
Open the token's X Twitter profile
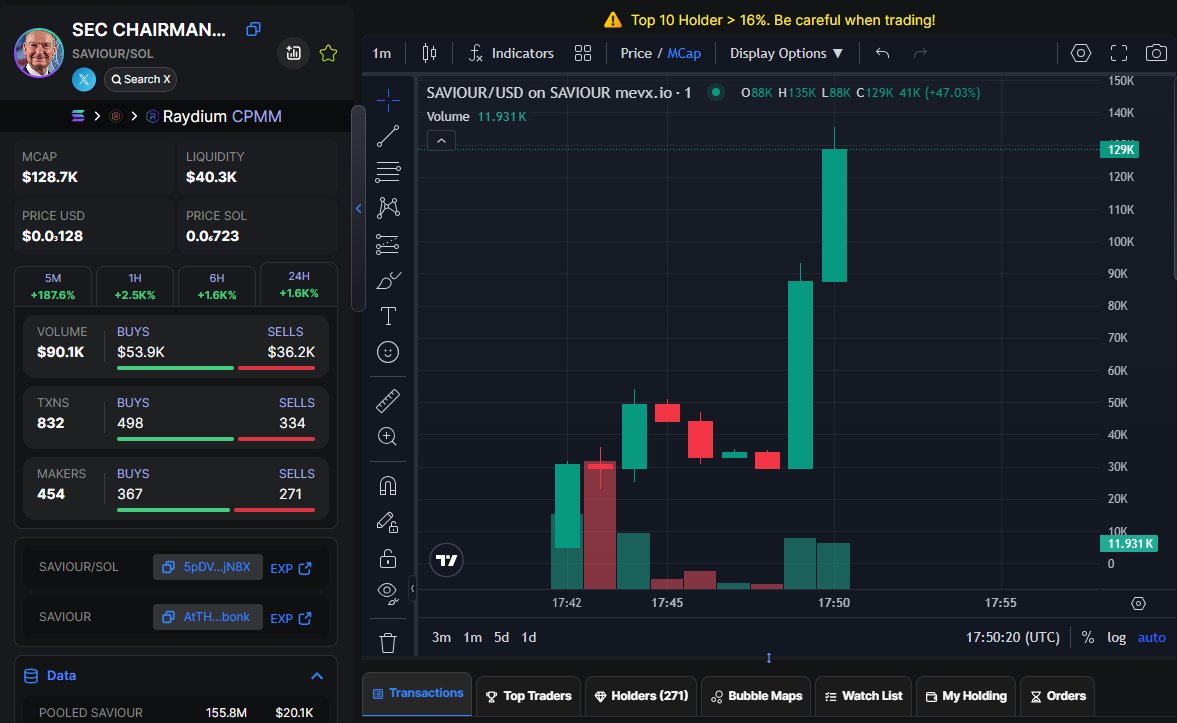click(x=84, y=79)
